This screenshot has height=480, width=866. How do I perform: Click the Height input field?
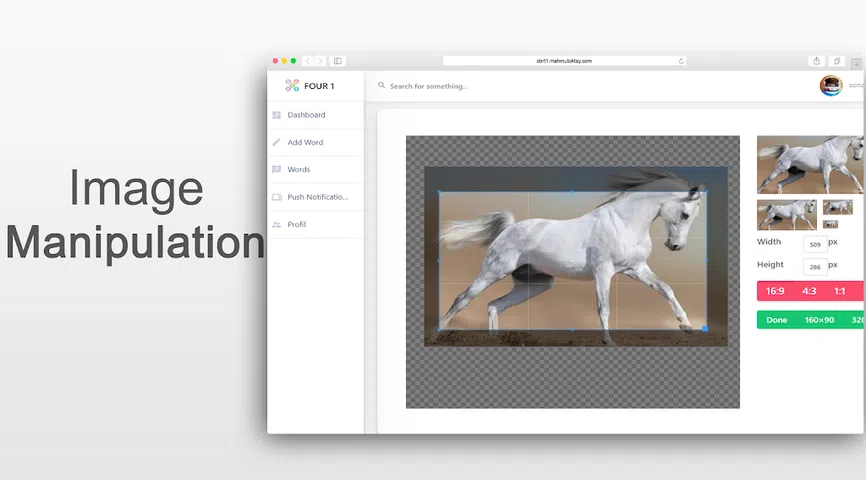tap(814, 266)
